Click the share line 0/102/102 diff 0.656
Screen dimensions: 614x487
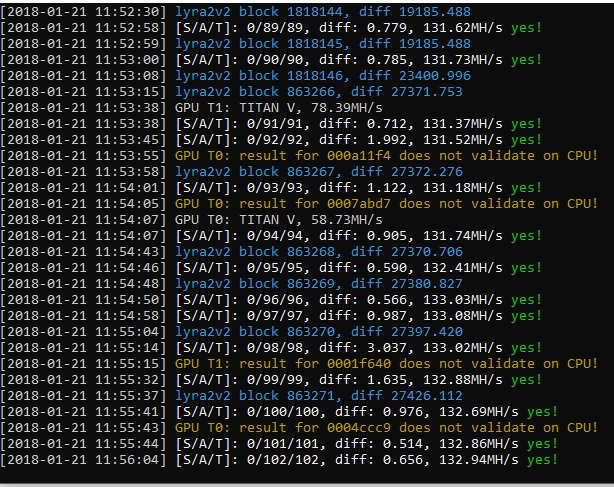click(x=279, y=460)
